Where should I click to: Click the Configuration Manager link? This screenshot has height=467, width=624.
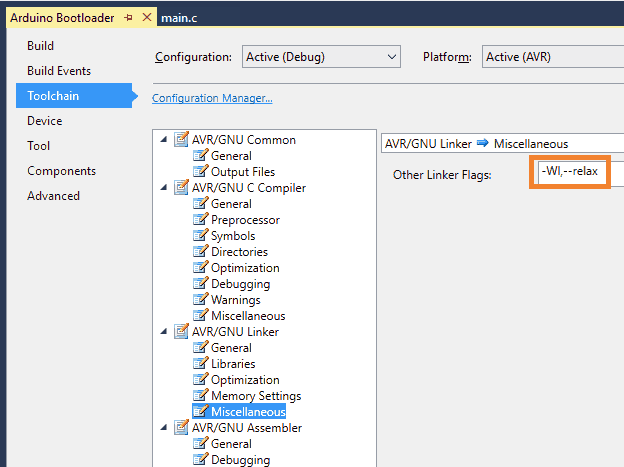212,98
